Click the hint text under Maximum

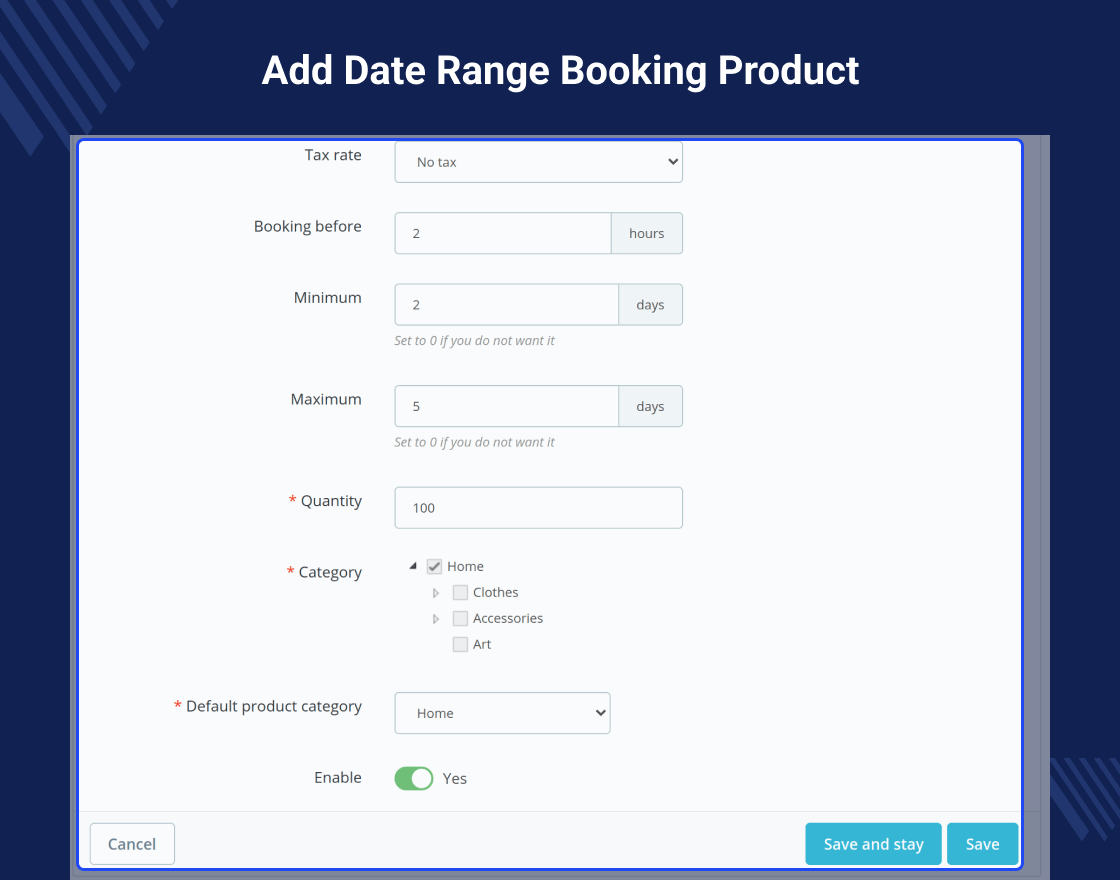click(474, 442)
